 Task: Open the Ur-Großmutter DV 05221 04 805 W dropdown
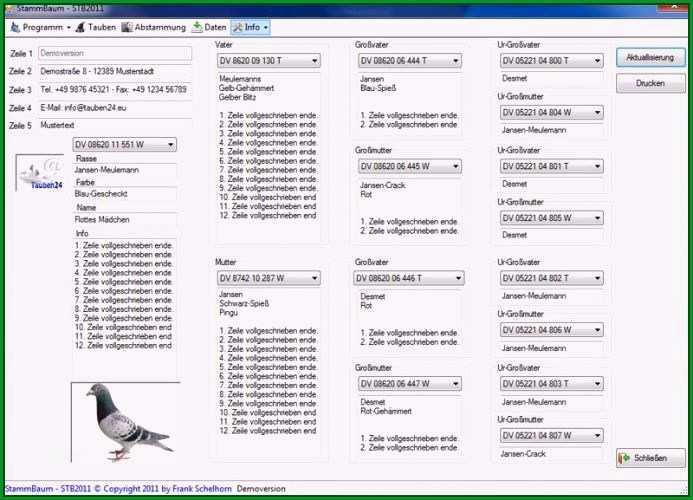552,218
